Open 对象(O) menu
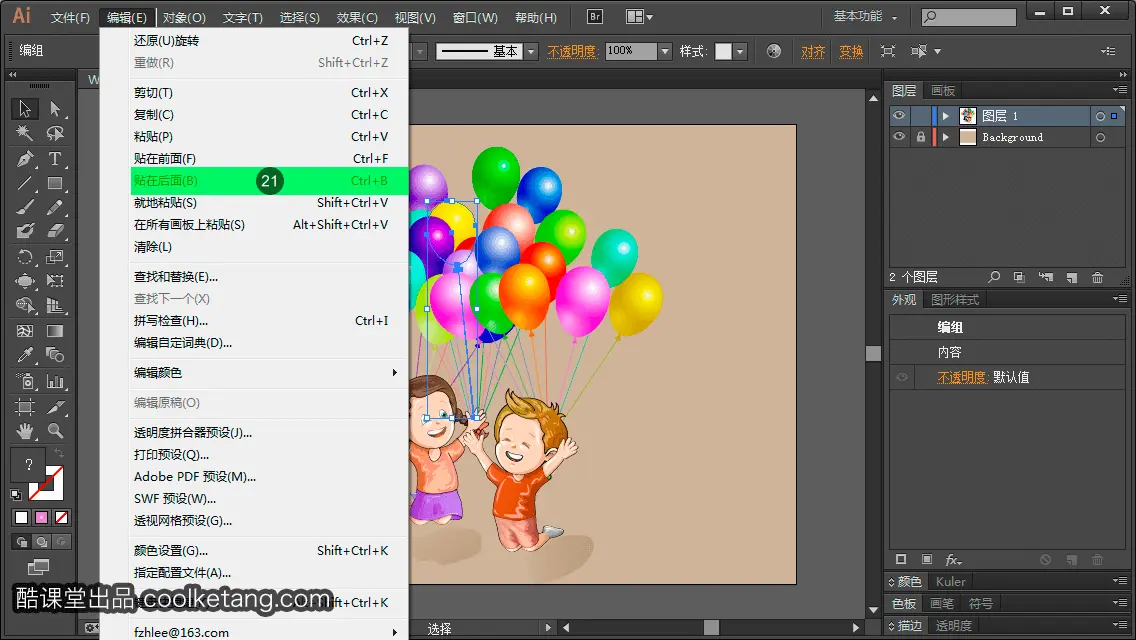The width and height of the screenshot is (1136, 640). click(184, 17)
